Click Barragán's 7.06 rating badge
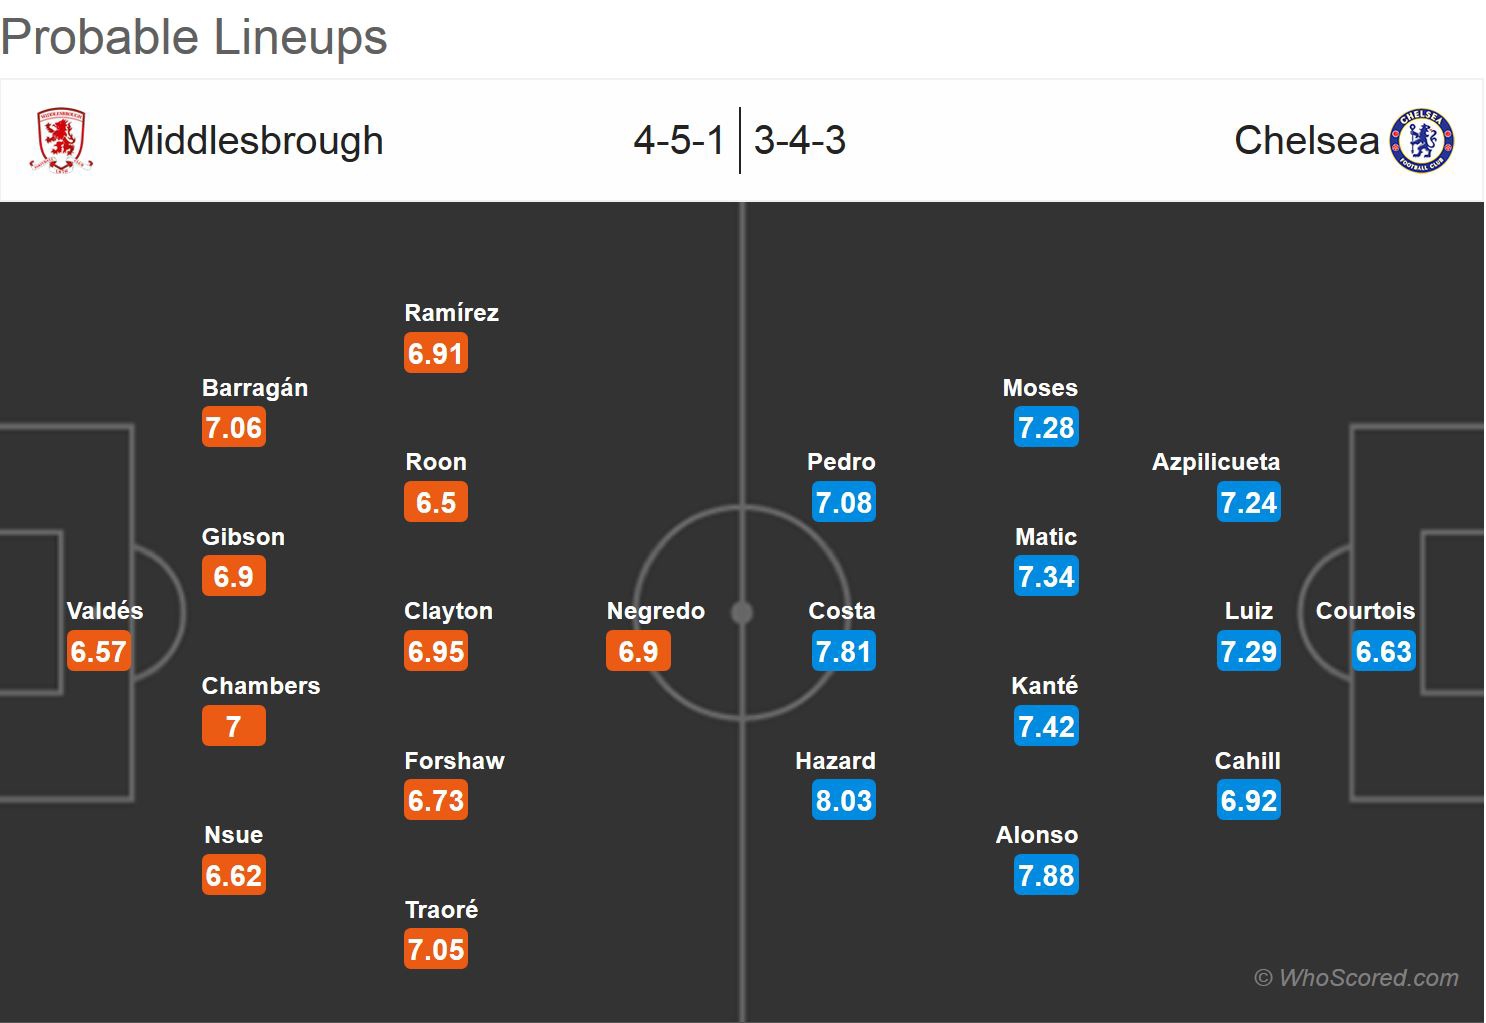Image resolution: width=1486 pixels, height=1023 pixels. (233, 428)
